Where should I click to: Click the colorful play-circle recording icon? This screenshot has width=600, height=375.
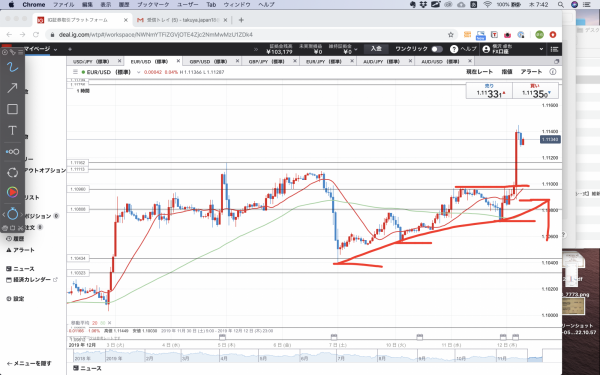point(12,192)
